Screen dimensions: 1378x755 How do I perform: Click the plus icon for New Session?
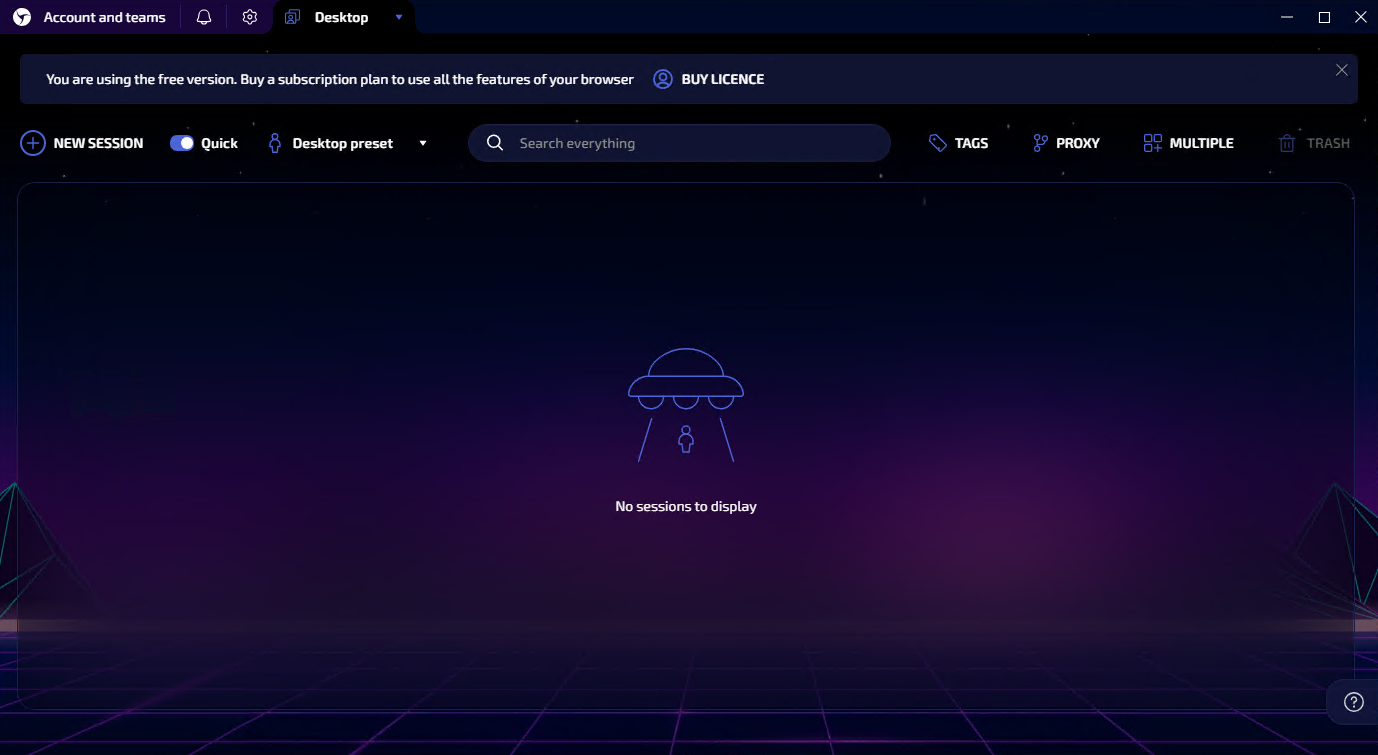(33, 143)
